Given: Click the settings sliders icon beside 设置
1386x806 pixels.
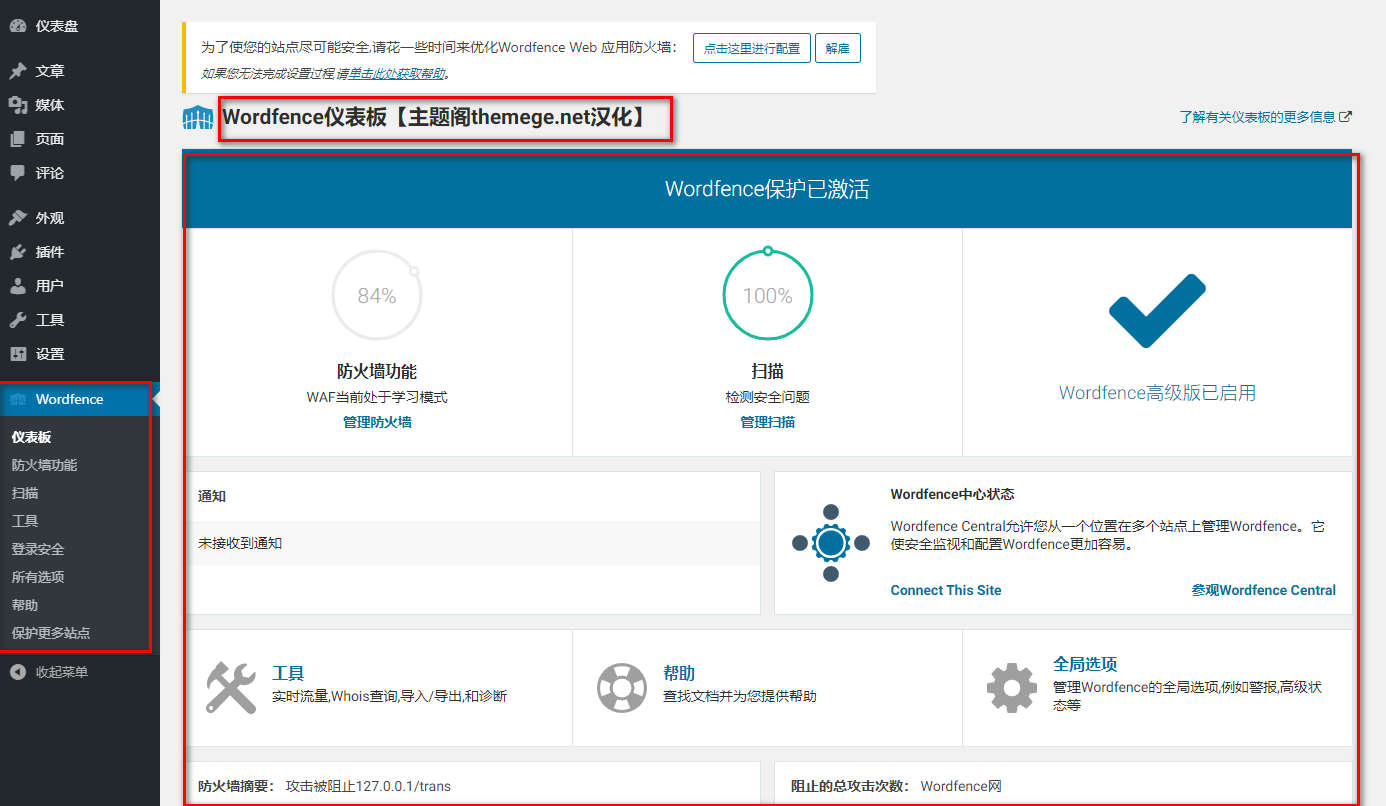Looking at the screenshot, I should [x=18, y=354].
